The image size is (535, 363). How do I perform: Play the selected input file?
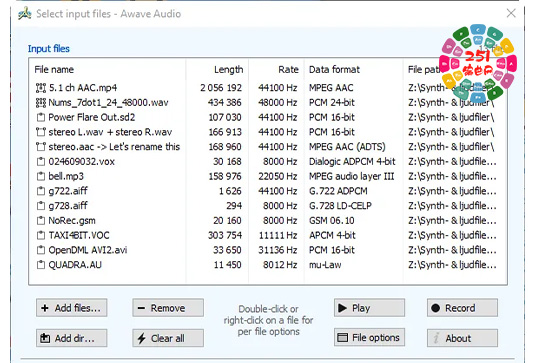click(370, 308)
